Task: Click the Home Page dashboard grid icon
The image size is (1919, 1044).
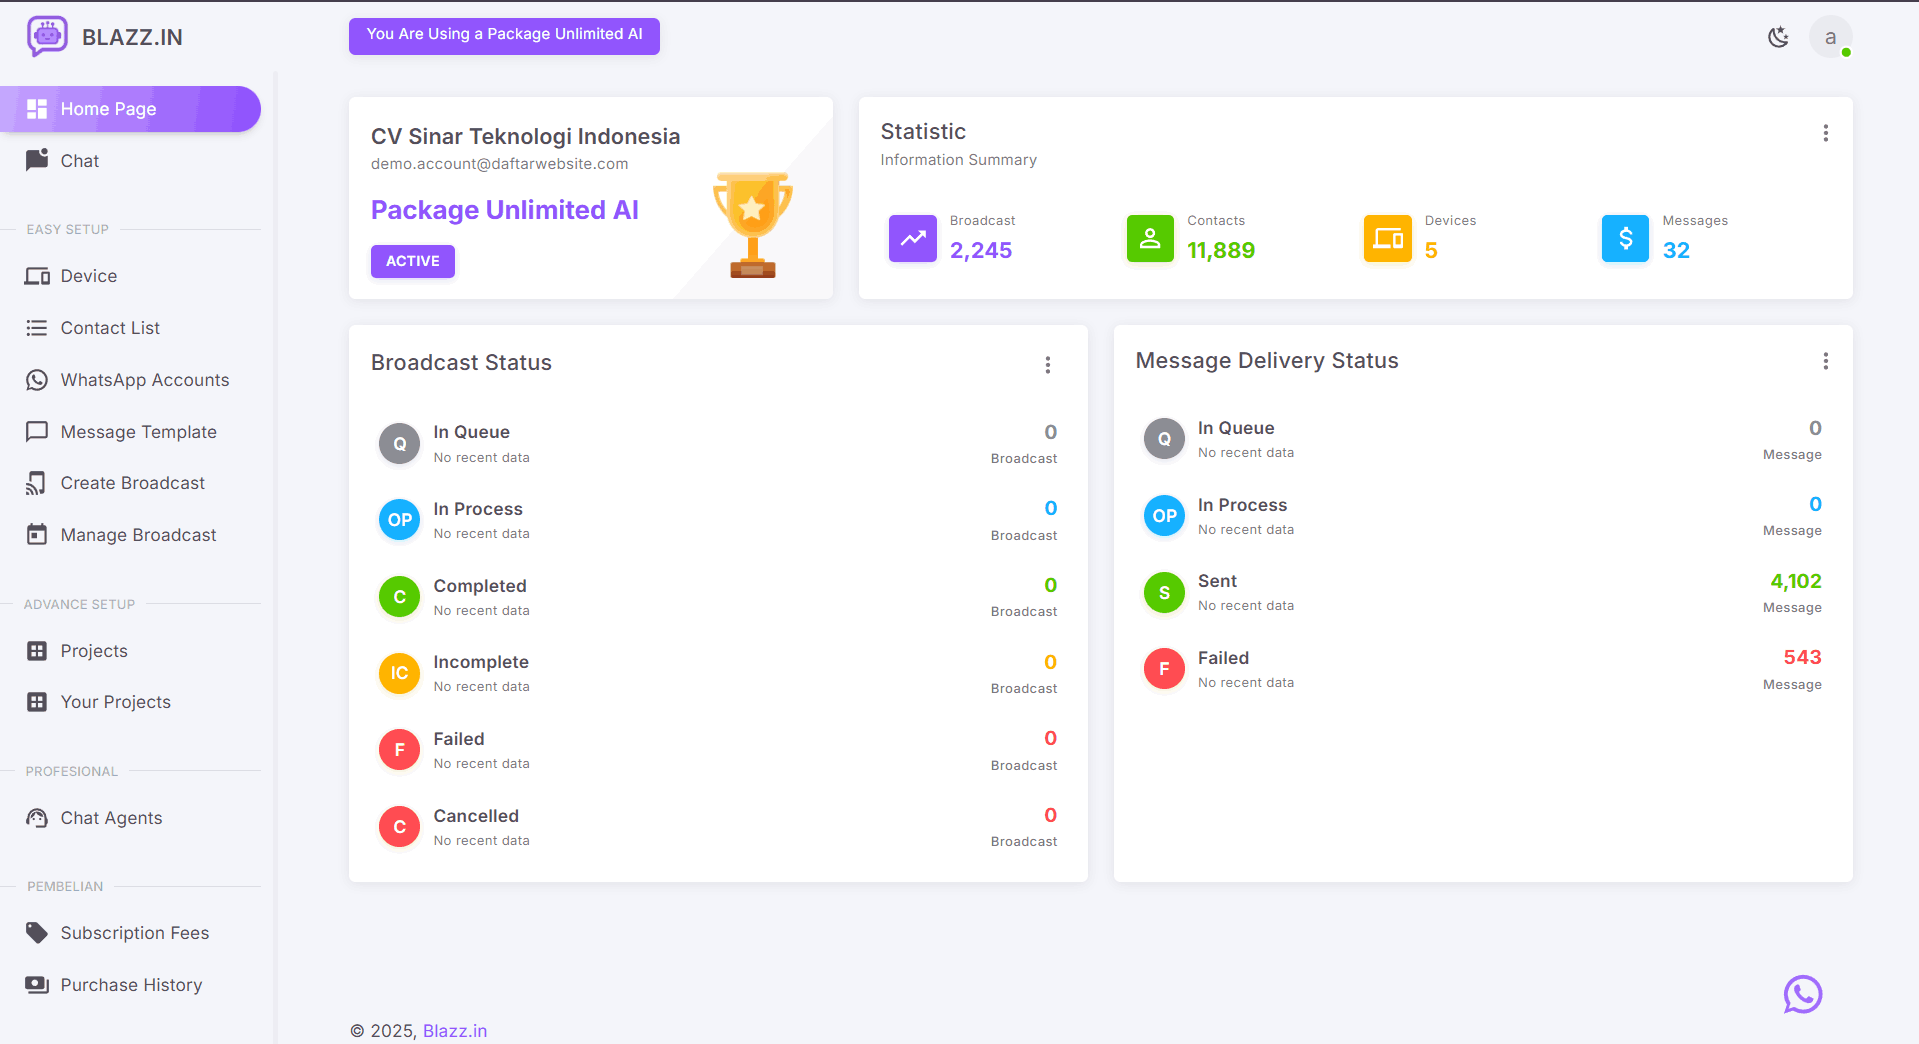Action: pos(37,109)
